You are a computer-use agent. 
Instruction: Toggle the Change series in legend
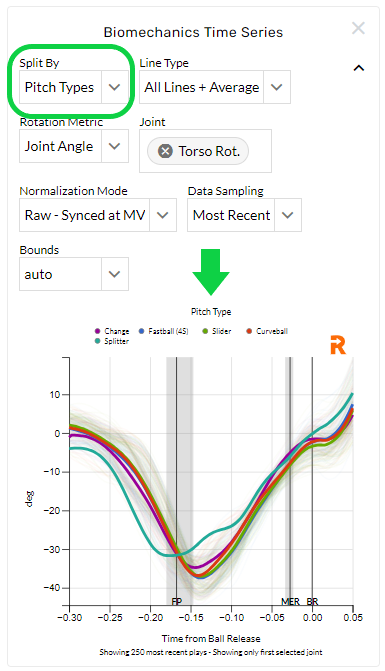tap(112, 331)
